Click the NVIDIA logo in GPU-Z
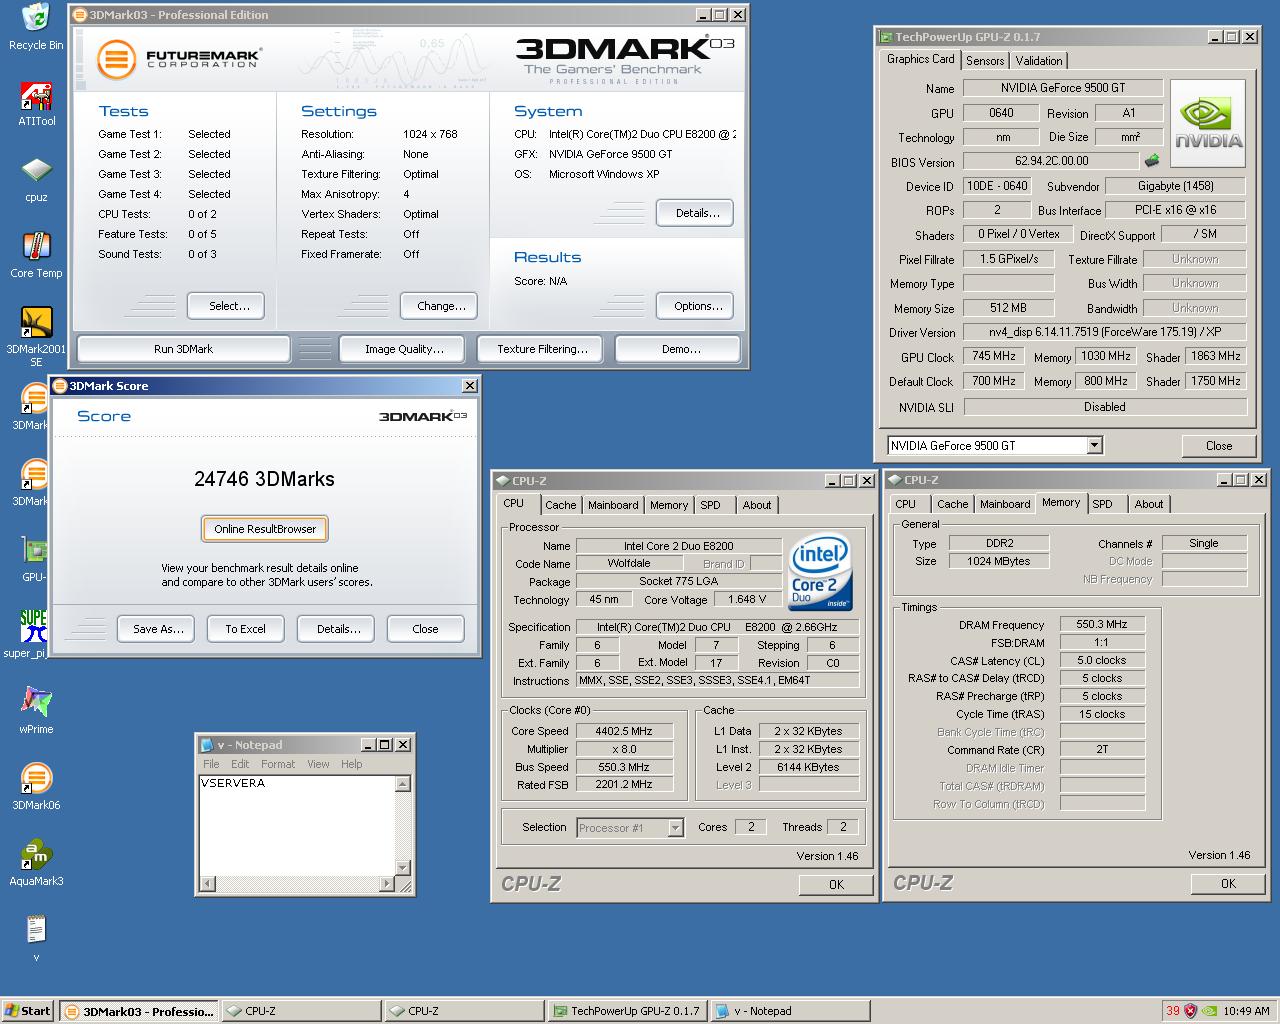 [x=1208, y=123]
